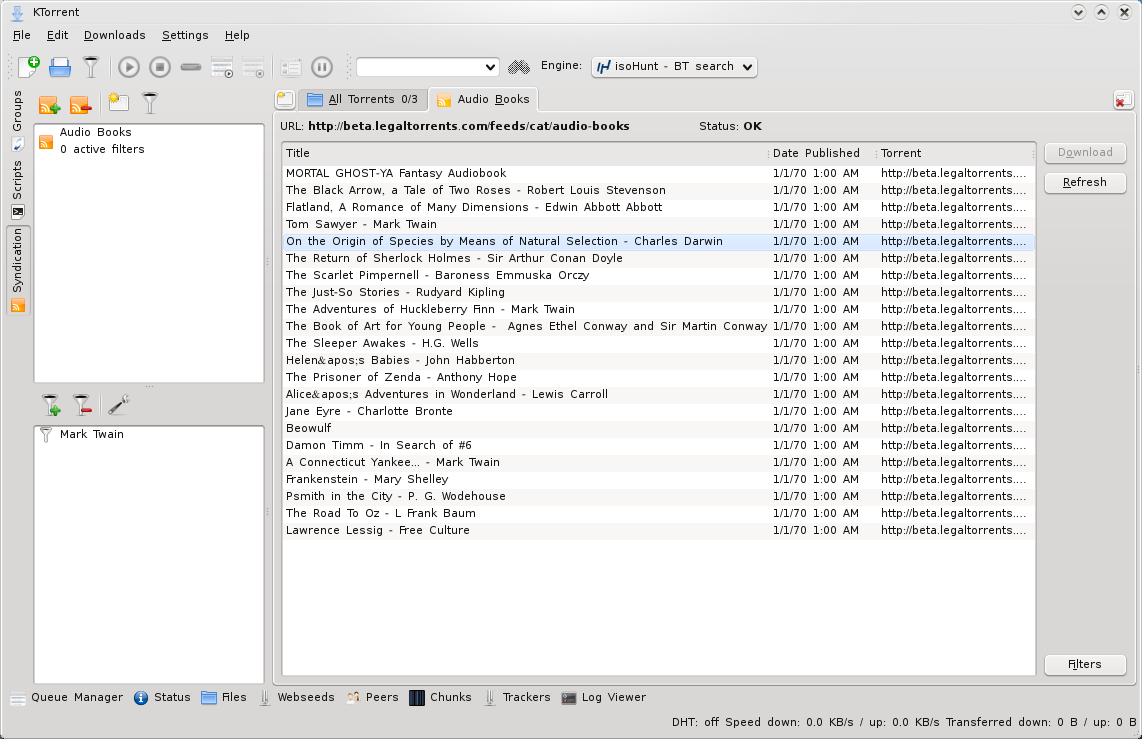Click the new tab button beside All Torrents
The image size is (1142, 739).
pos(285,99)
